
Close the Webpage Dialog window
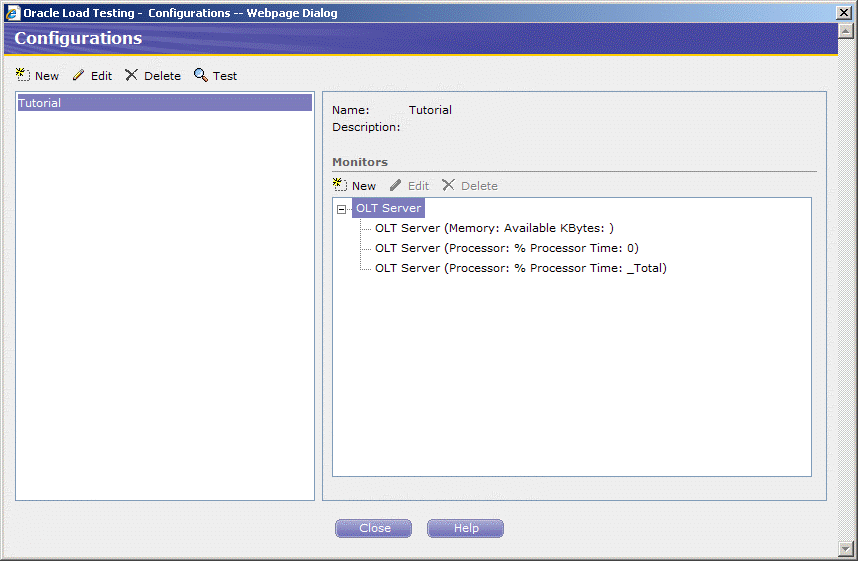point(844,13)
